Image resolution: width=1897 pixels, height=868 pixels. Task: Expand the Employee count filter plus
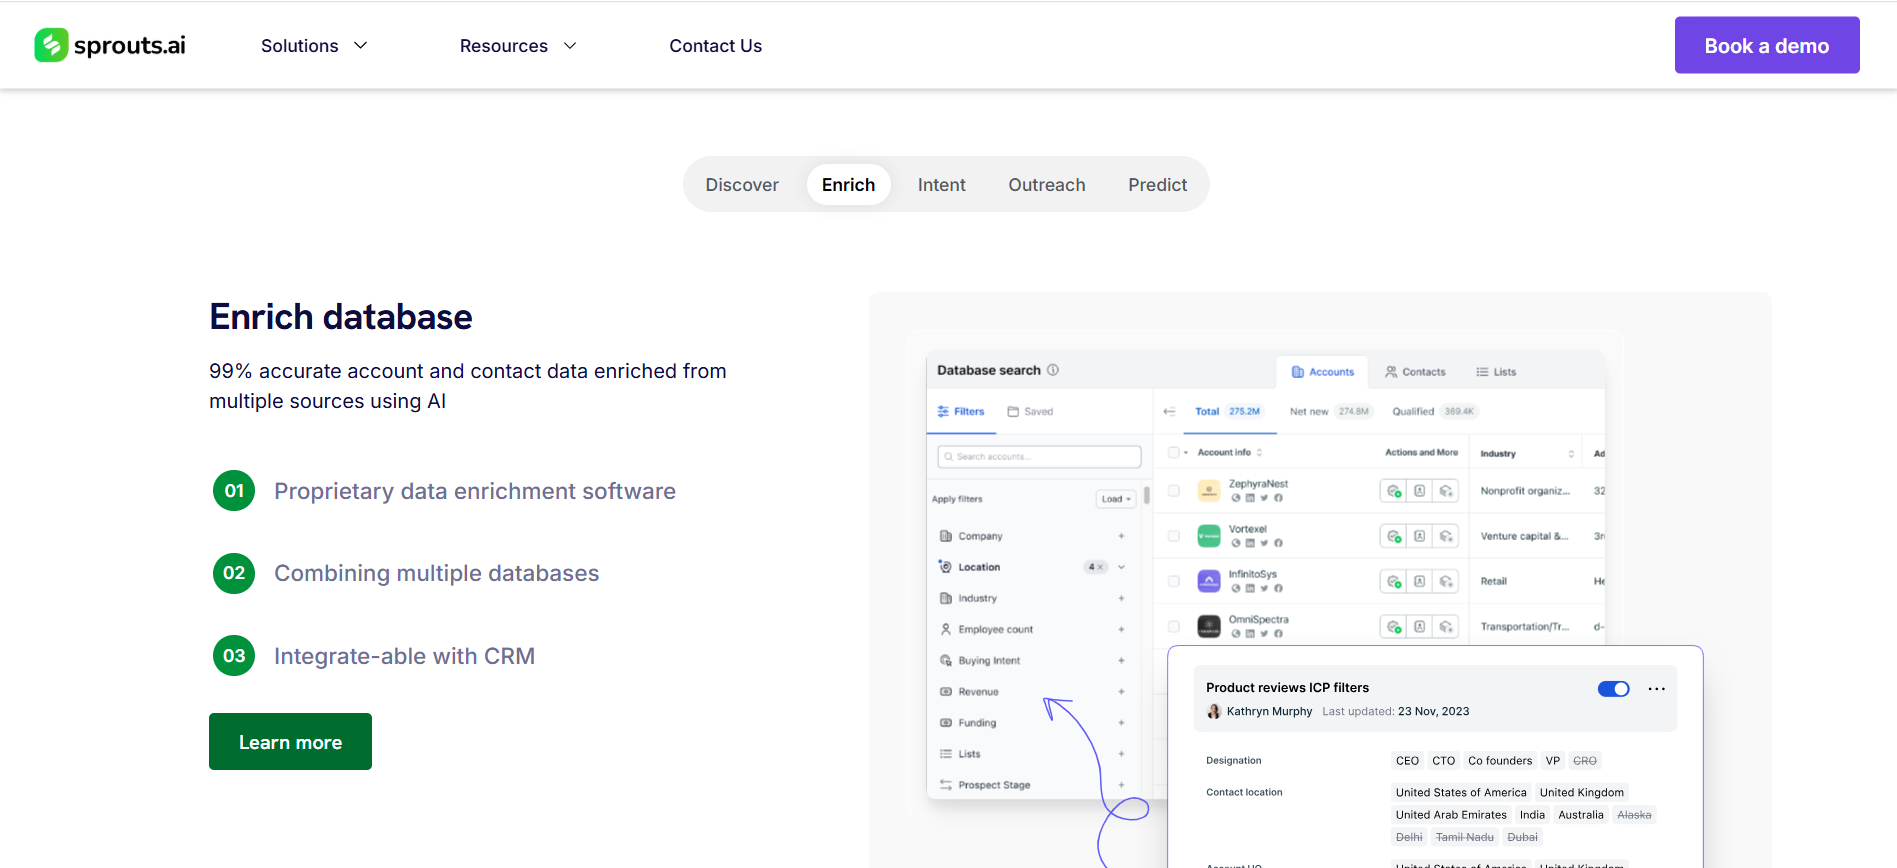coord(1122,629)
